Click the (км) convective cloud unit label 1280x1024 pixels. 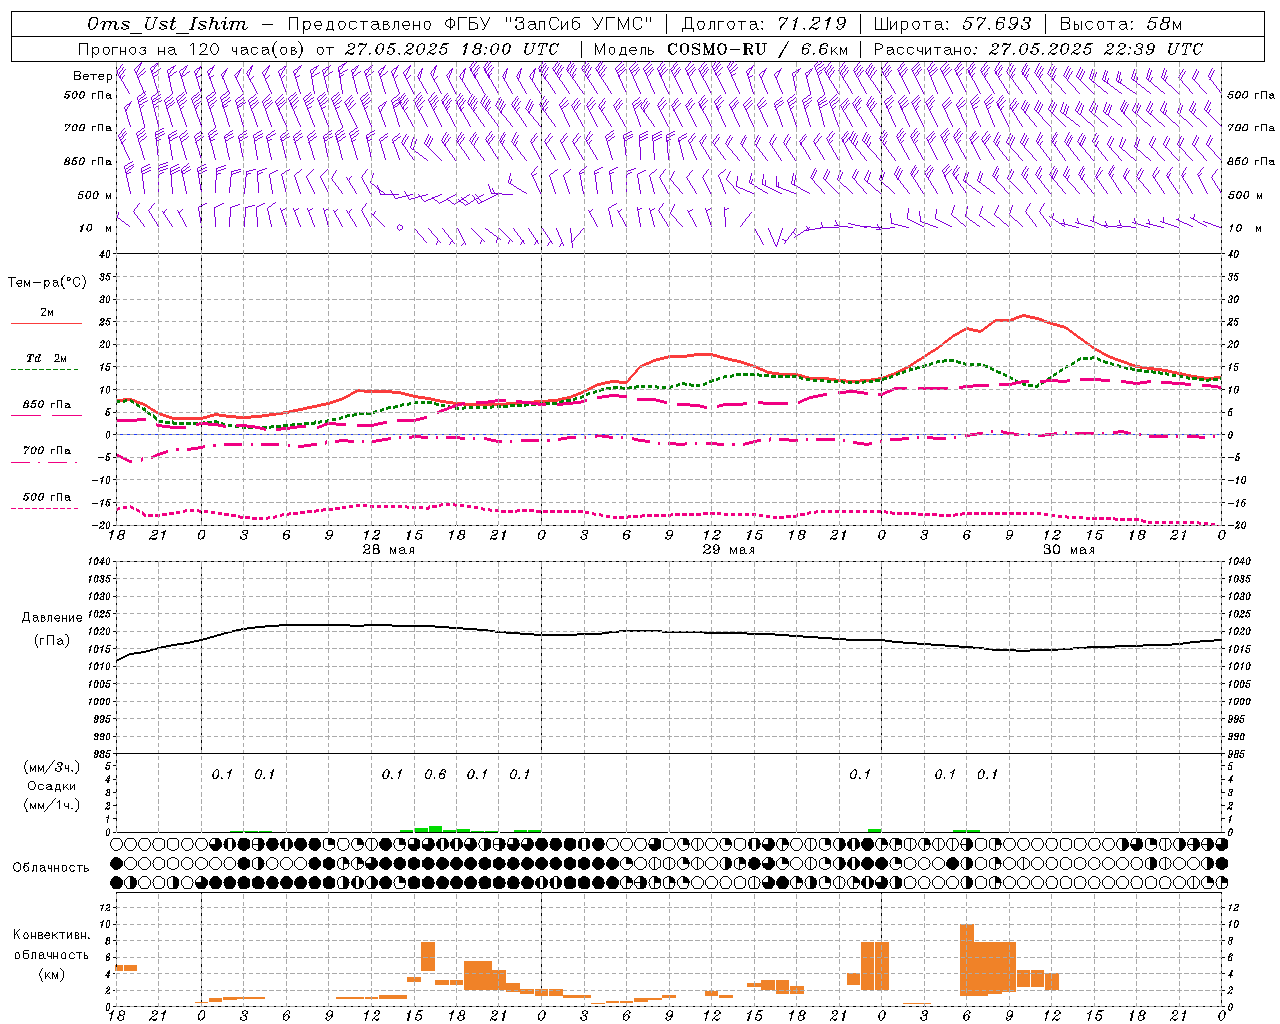click(52, 973)
